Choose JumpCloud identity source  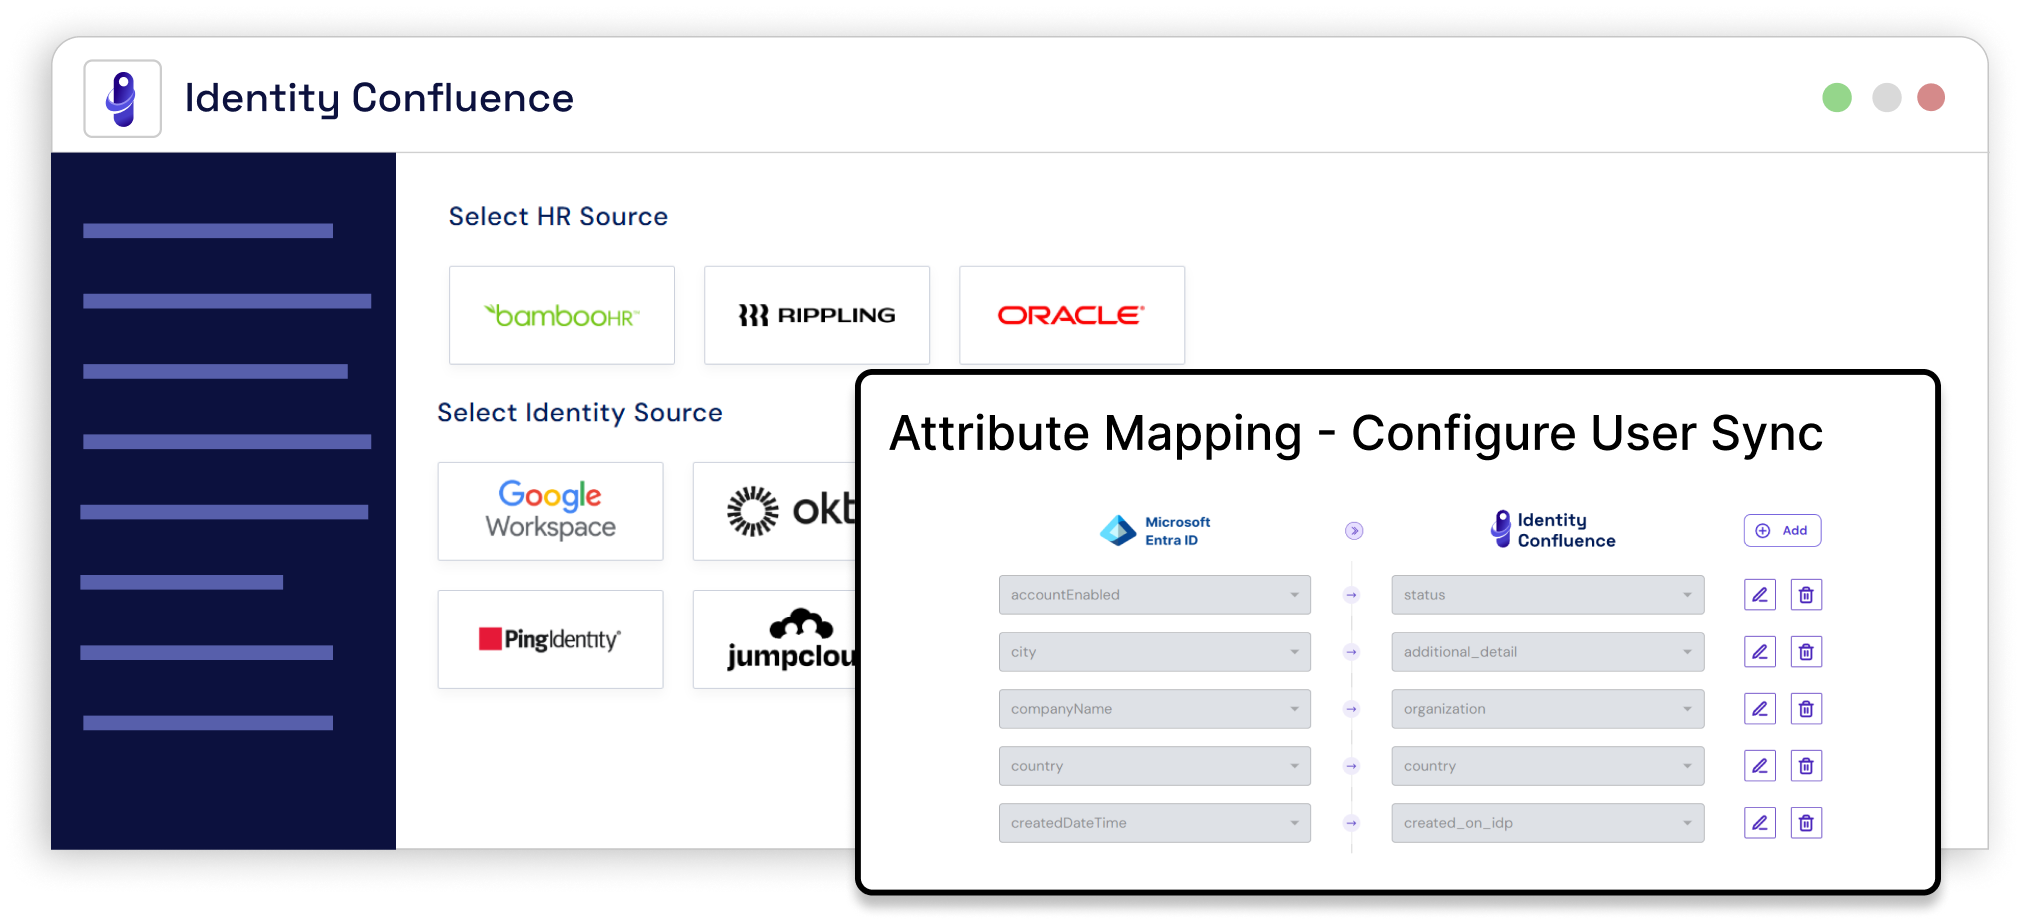point(776,639)
